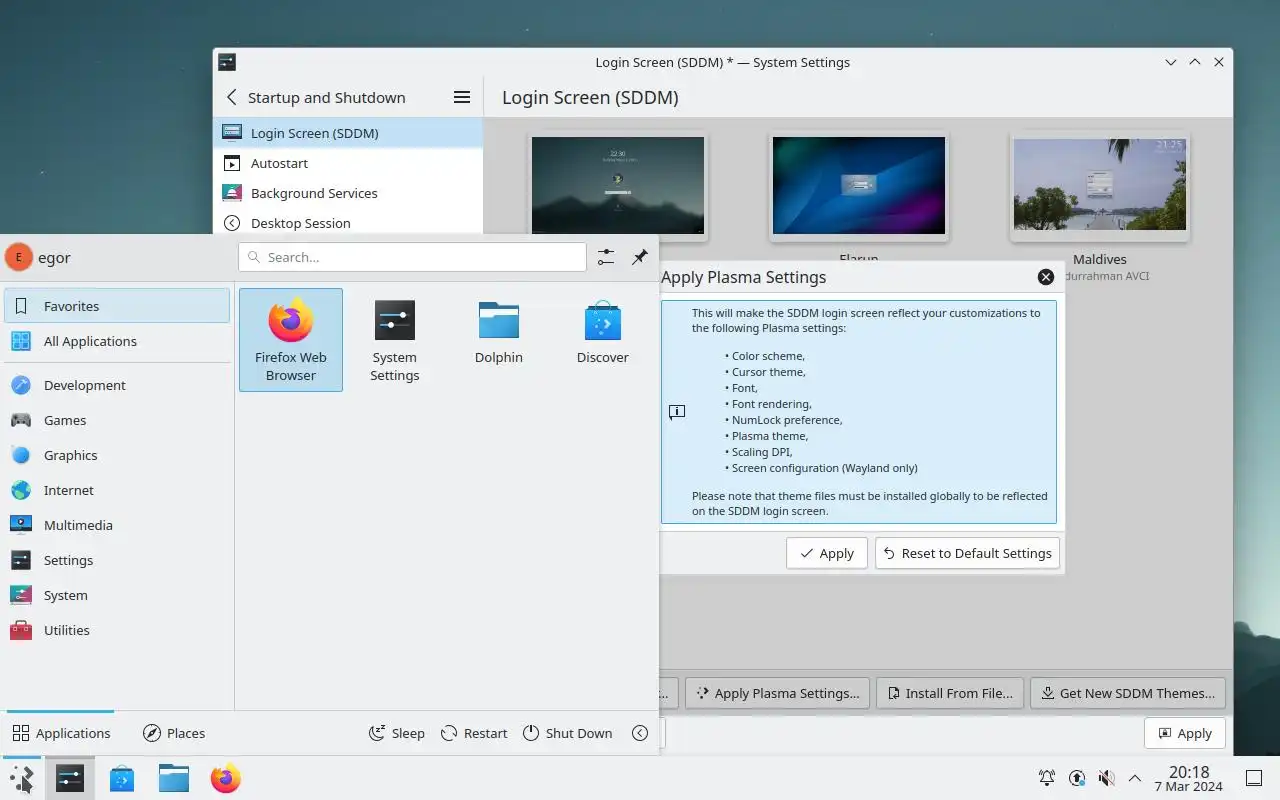
Task: Open Settings category in launcher
Action: pyautogui.click(x=117, y=560)
